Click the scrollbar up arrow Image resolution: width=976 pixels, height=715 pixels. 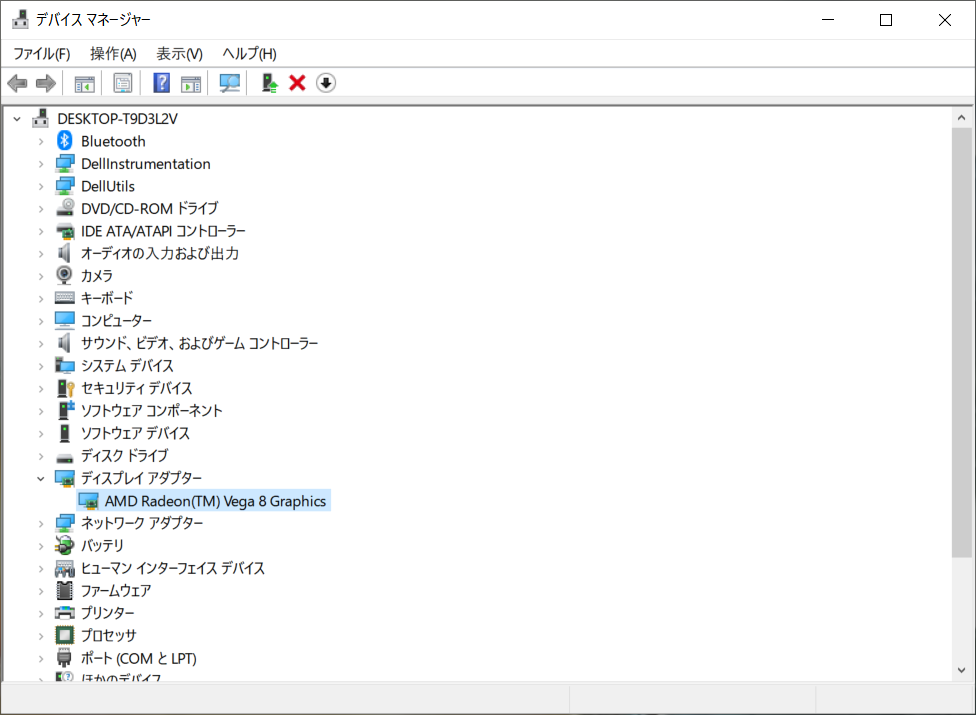click(x=962, y=118)
